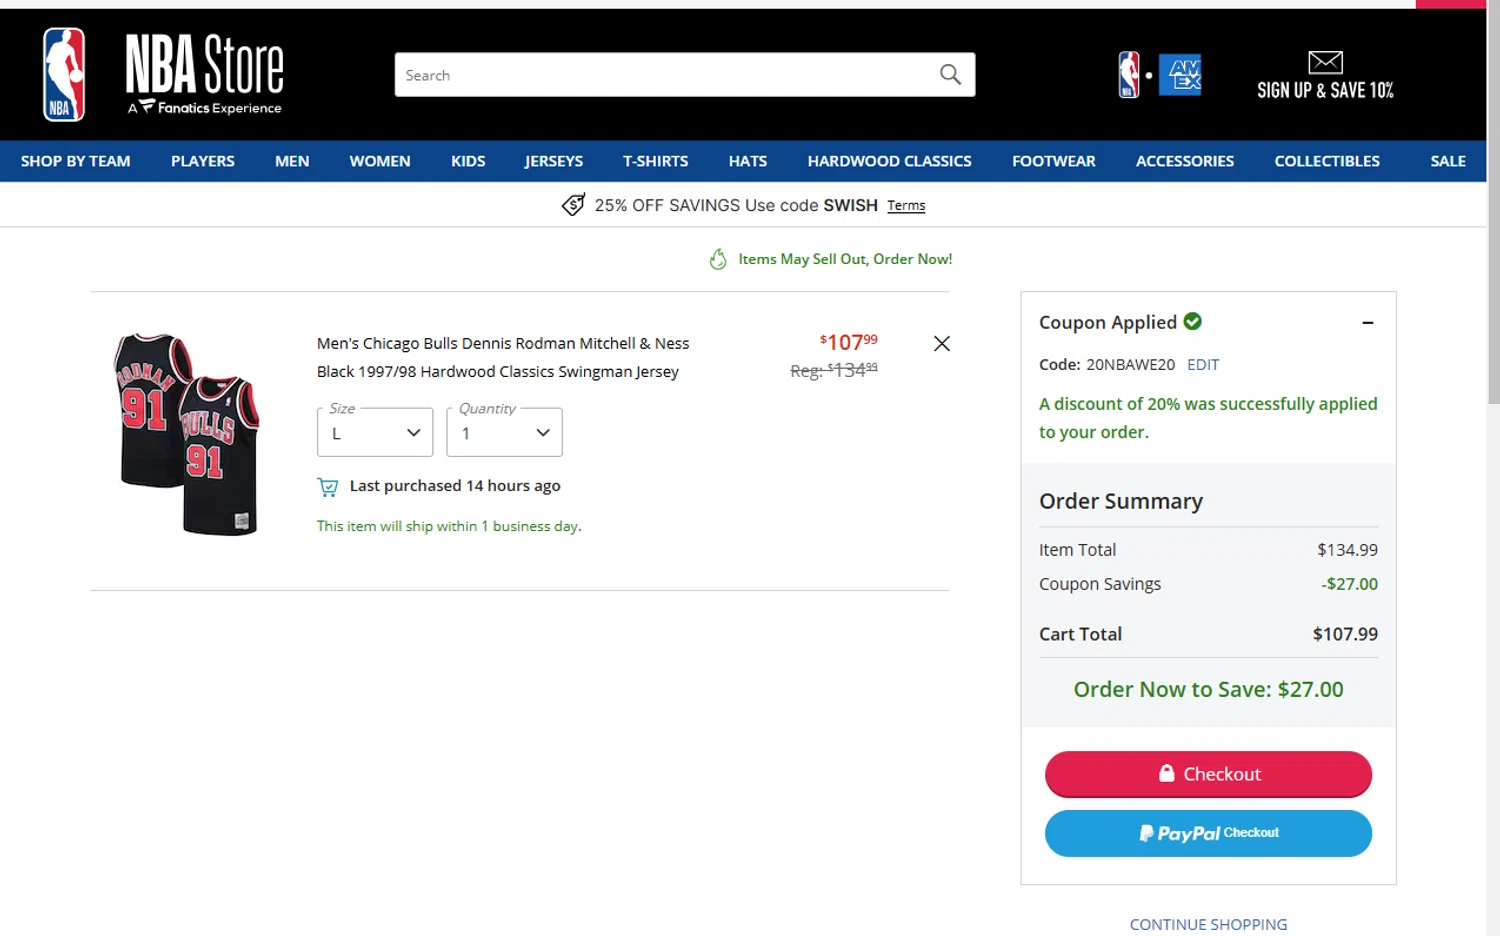The image size is (1500, 936).
Task: Click the Cart Total $107.99 value
Action: click(x=1345, y=634)
